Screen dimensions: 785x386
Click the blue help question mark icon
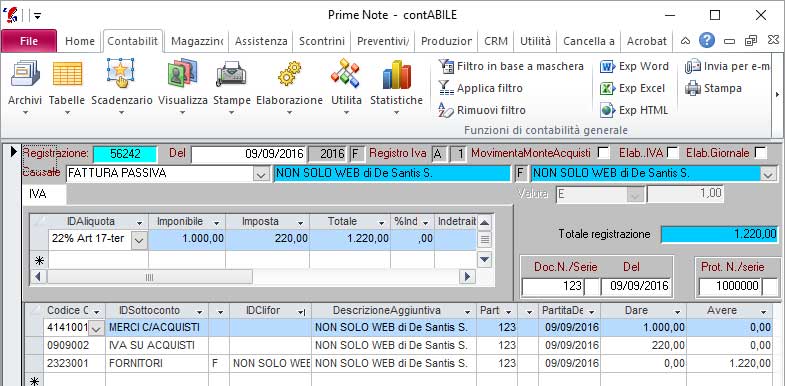click(x=706, y=41)
